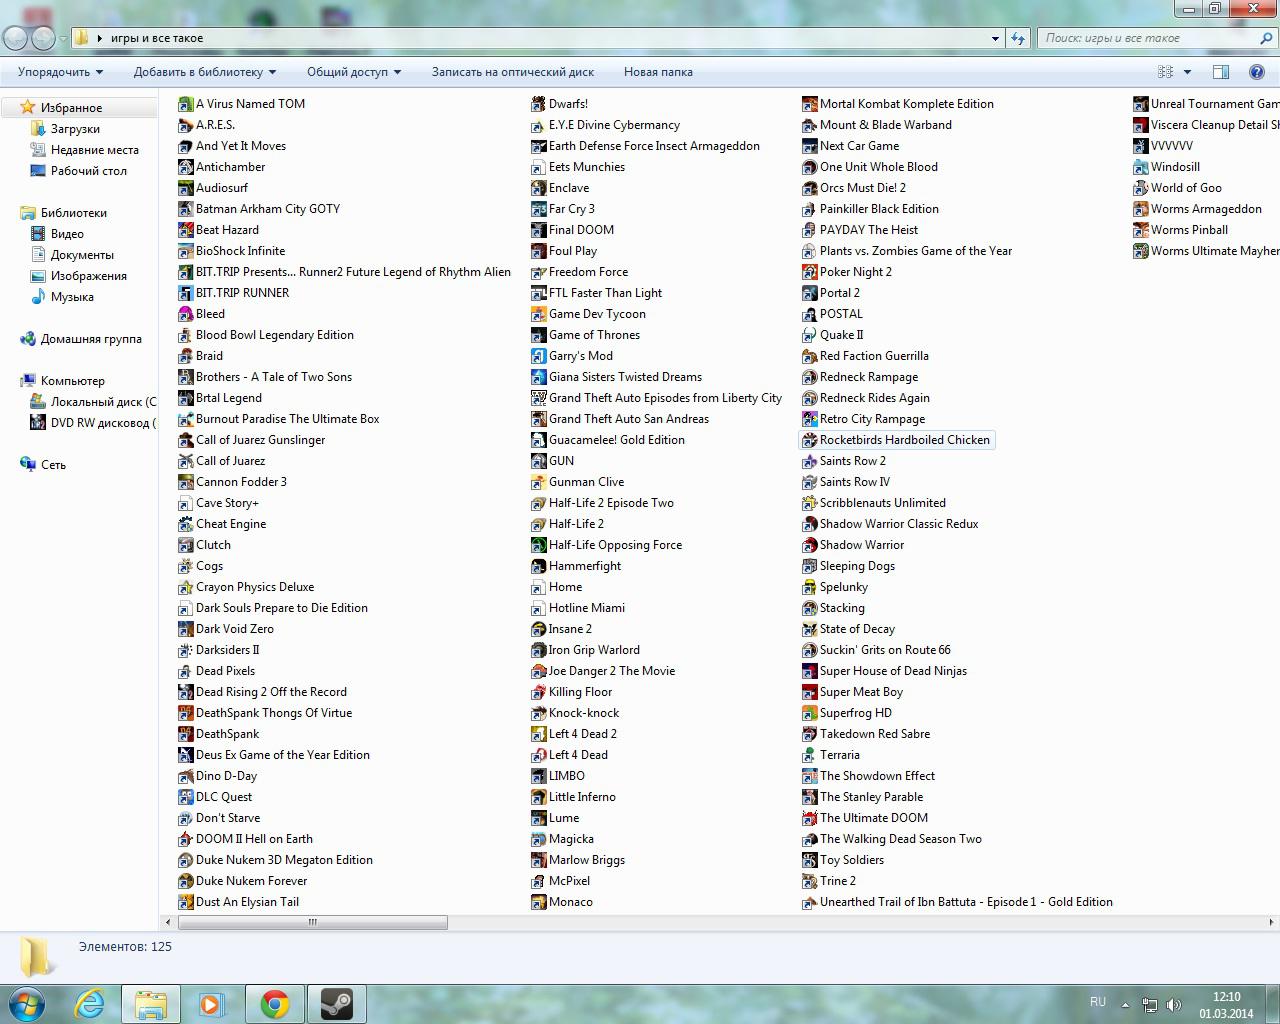Click the Quake II shortcut icon
Image resolution: width=1280 pixels, height=1024 pixels.
pos(810,335)
